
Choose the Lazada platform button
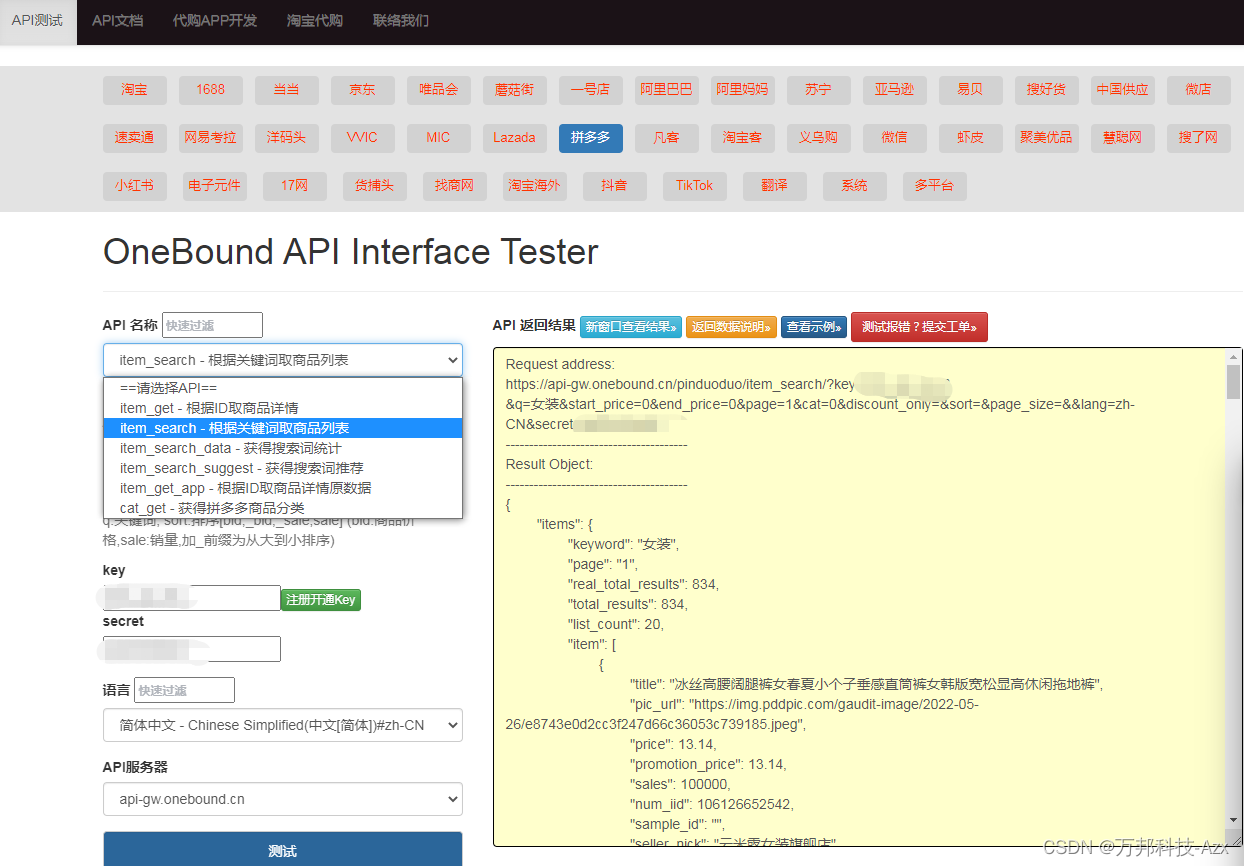pyautogui.click(x=515, y=138)
